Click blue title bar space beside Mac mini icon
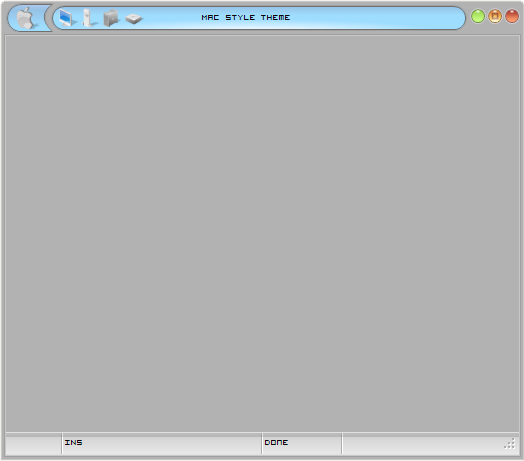Image resolution: width=524 pixels, height=461 pixels. (170, 18)
